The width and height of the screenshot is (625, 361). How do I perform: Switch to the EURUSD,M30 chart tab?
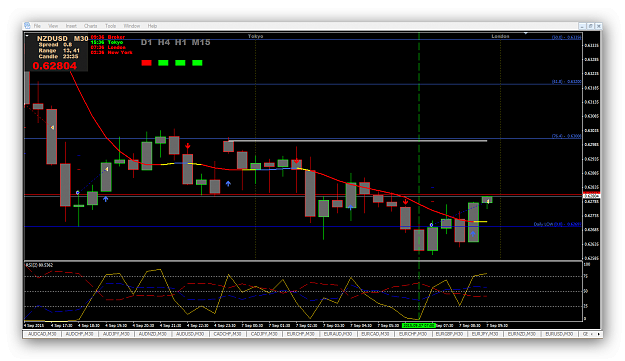559,334
